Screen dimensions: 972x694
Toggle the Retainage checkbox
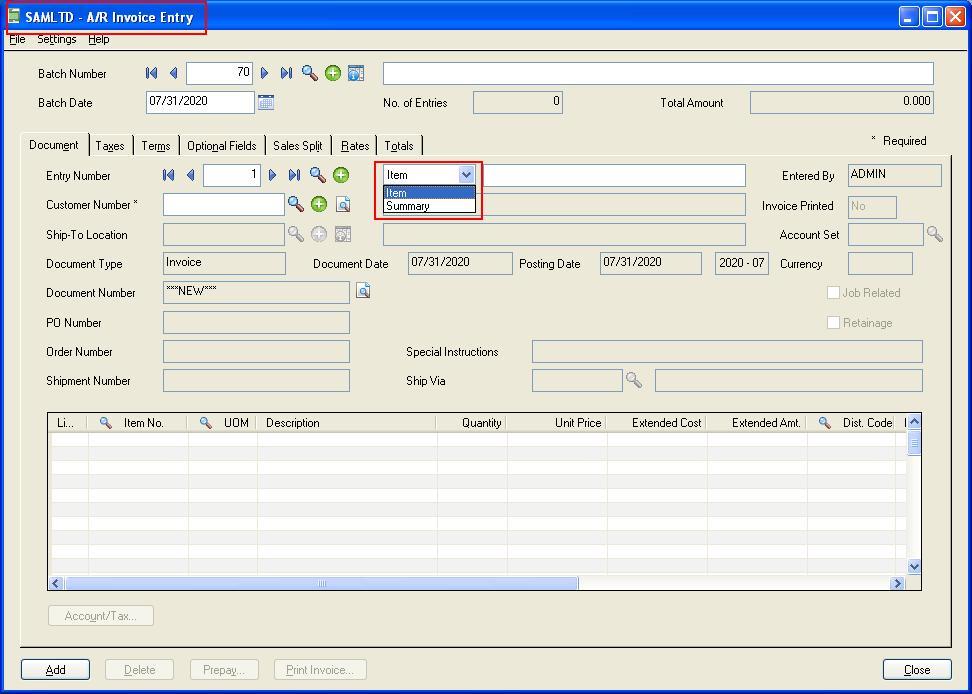(833, 323)
